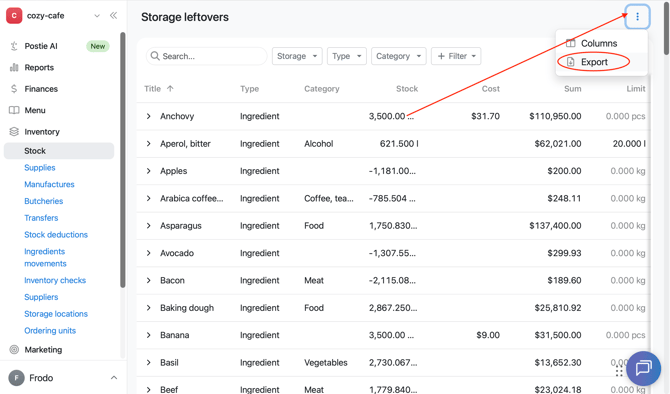Open the three-dot more options menu
Image resolution: width=670 pixels, height=394 pixels.
point(637,17)
